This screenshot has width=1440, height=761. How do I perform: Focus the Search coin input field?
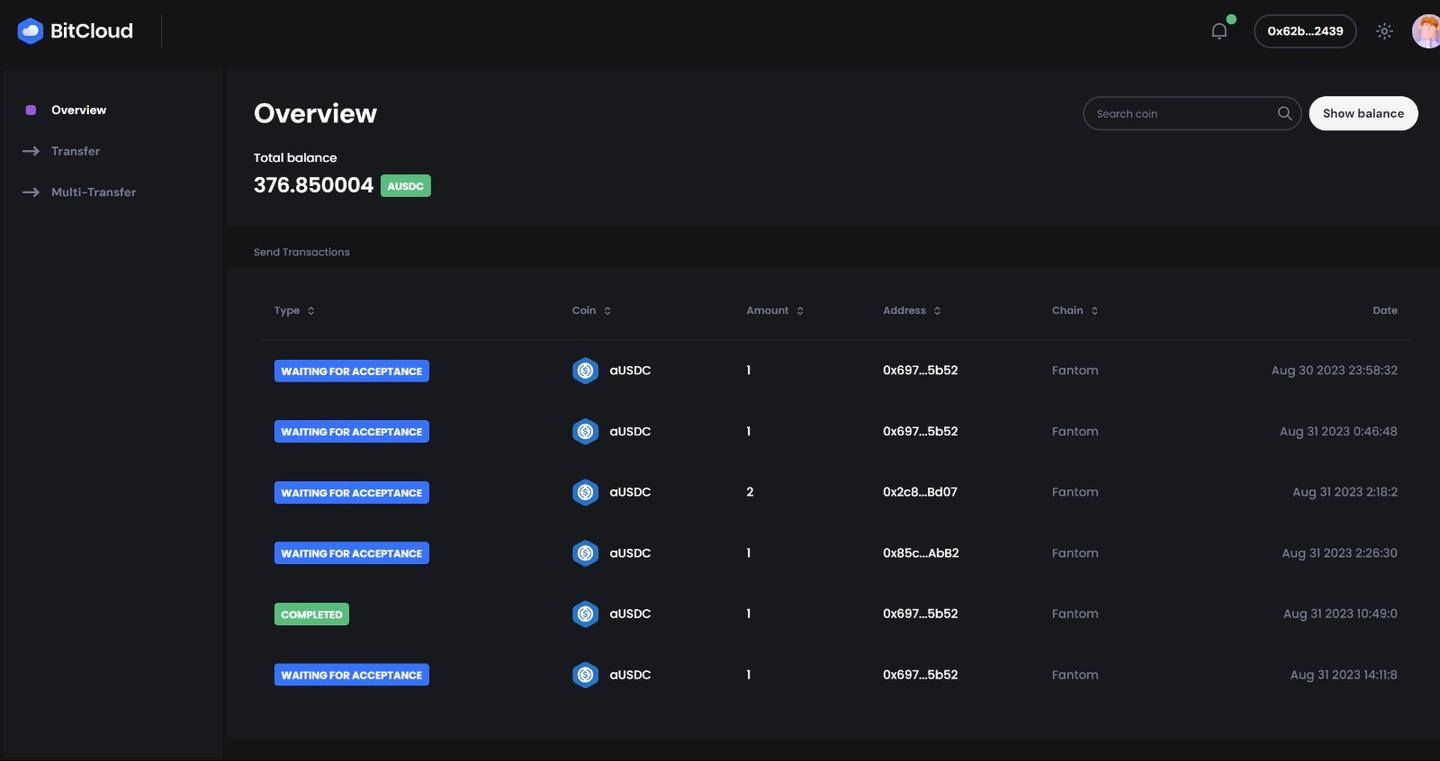click(1192, 113)
